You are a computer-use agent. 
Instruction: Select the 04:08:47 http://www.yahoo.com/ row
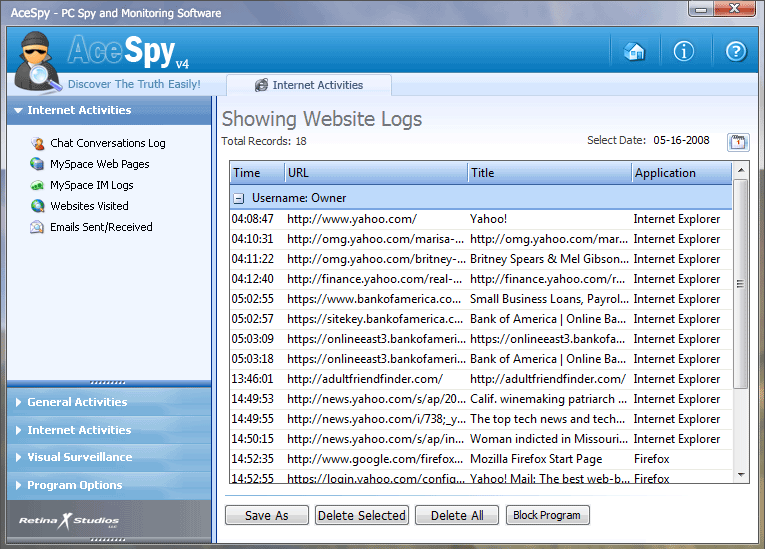pyautogui.click(x=481, y=219)
